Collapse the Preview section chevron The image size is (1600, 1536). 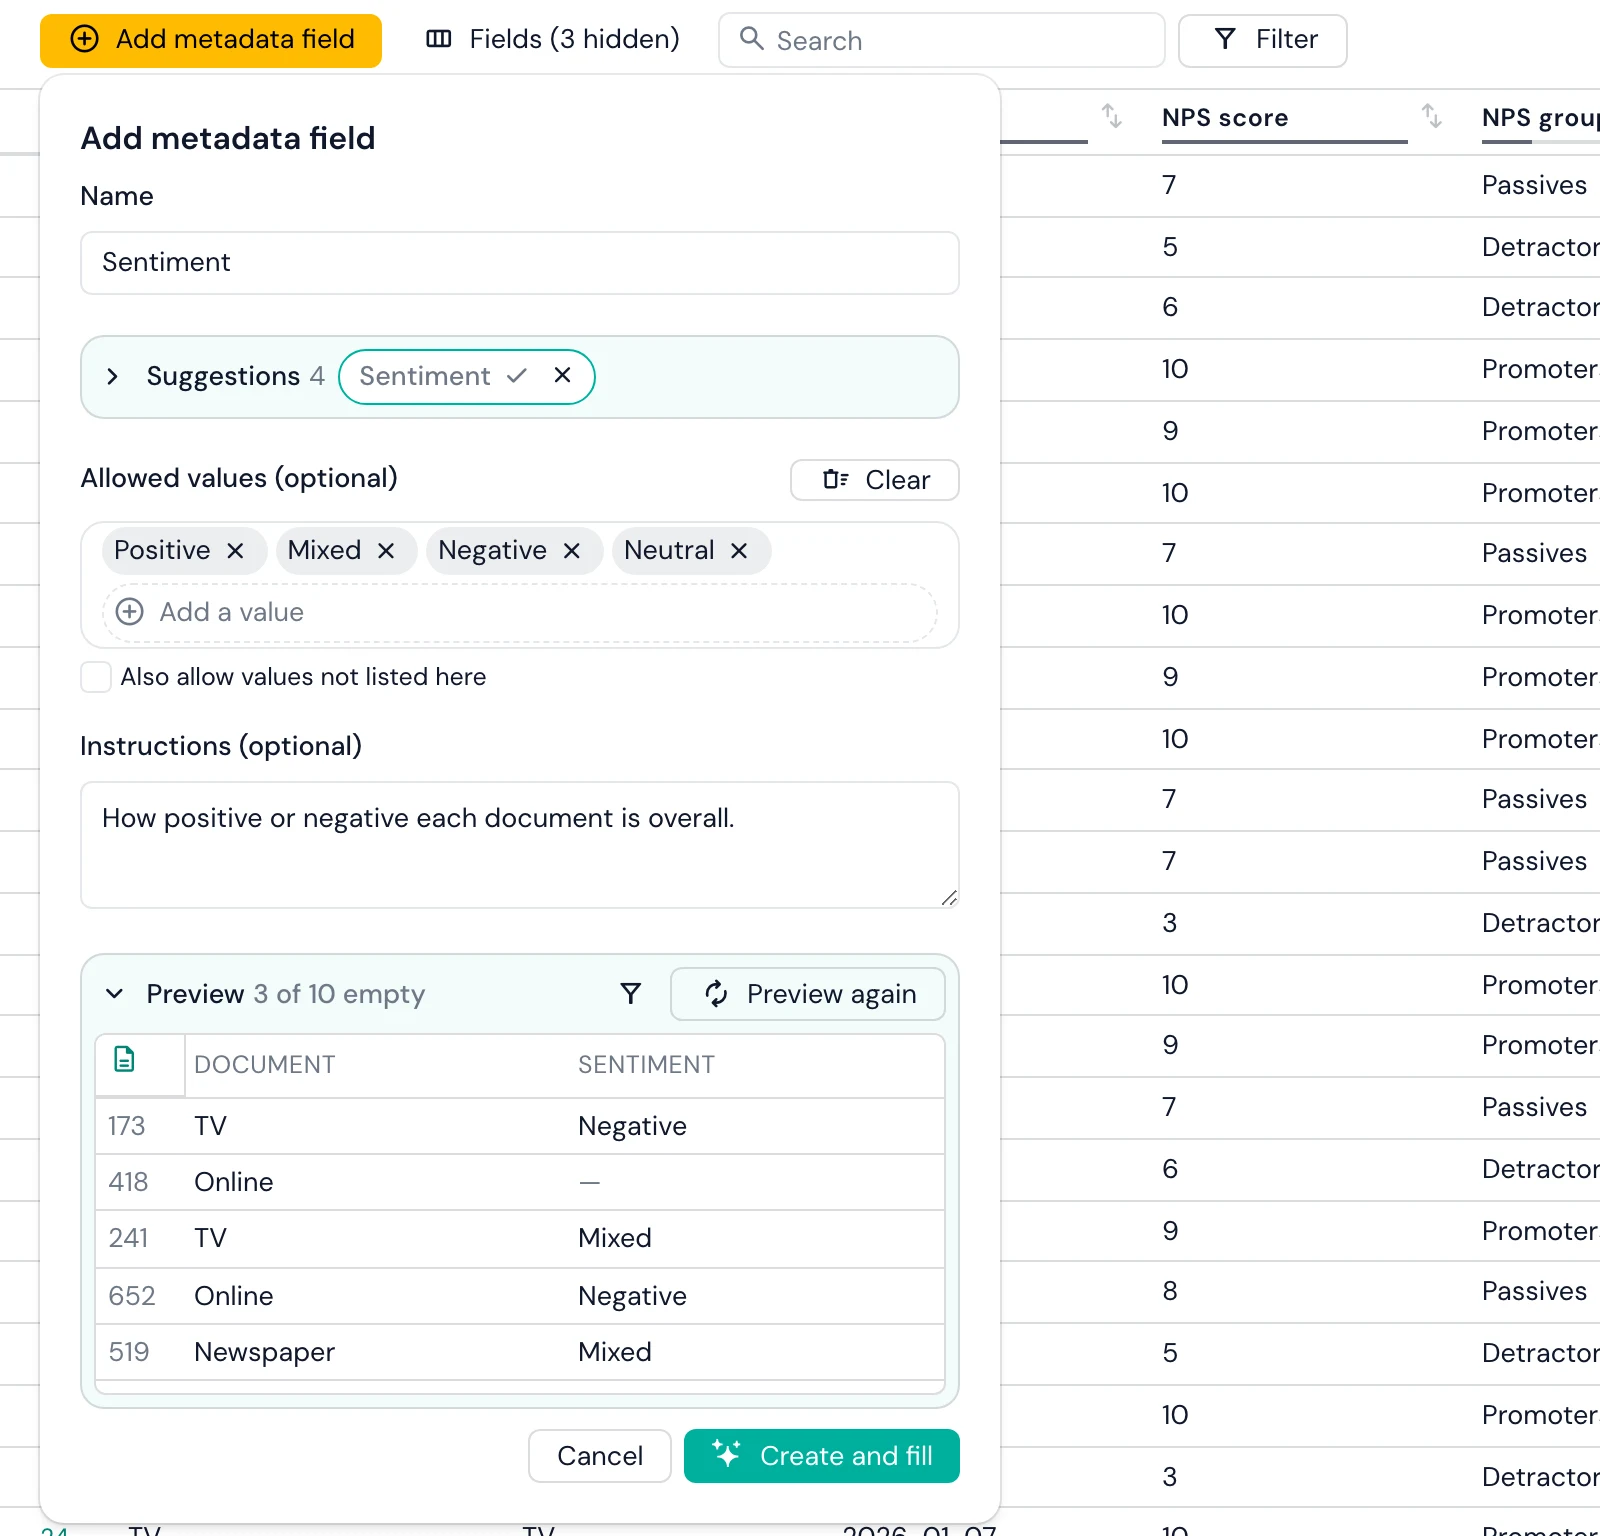click(x=114, y=994)
